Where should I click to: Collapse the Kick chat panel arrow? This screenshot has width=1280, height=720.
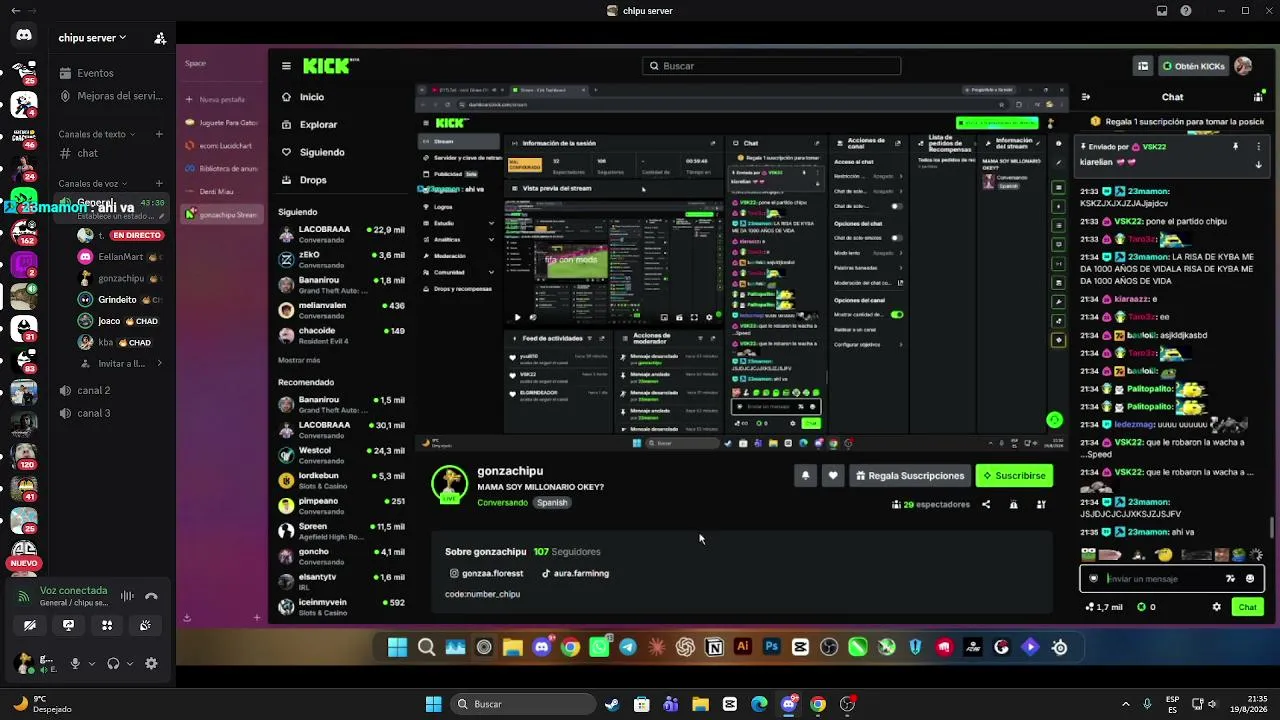pos(1086,97)
